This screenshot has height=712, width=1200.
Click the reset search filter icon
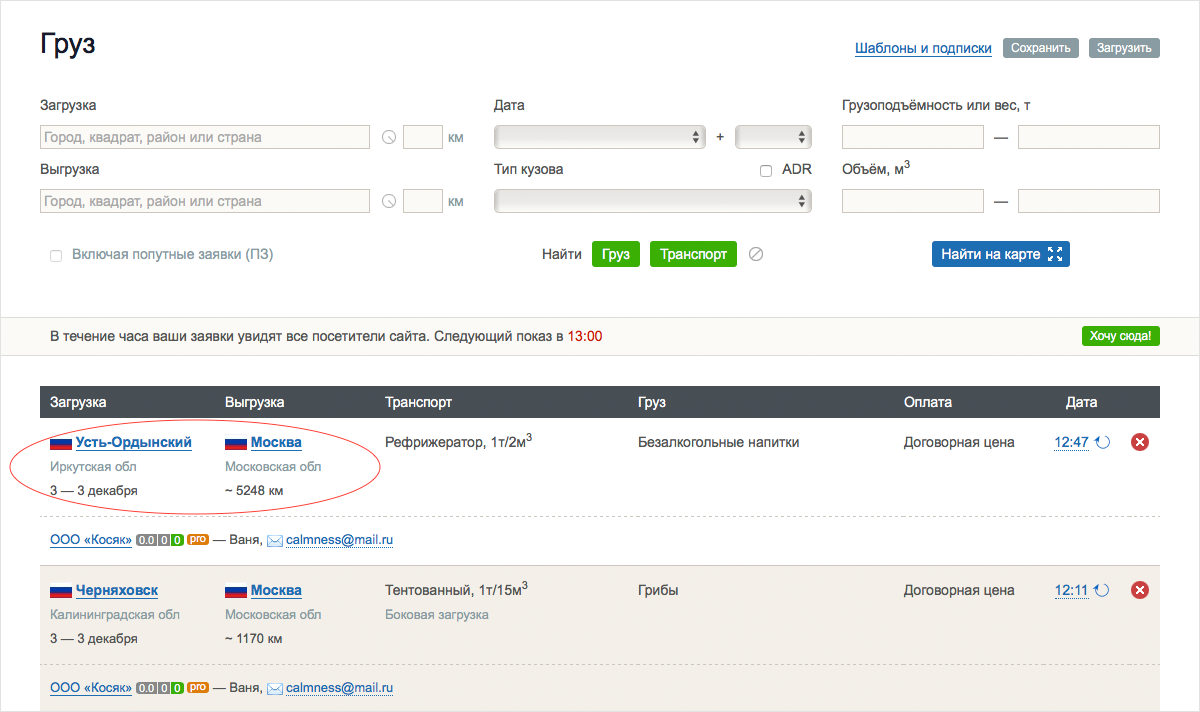pos(756,254)
